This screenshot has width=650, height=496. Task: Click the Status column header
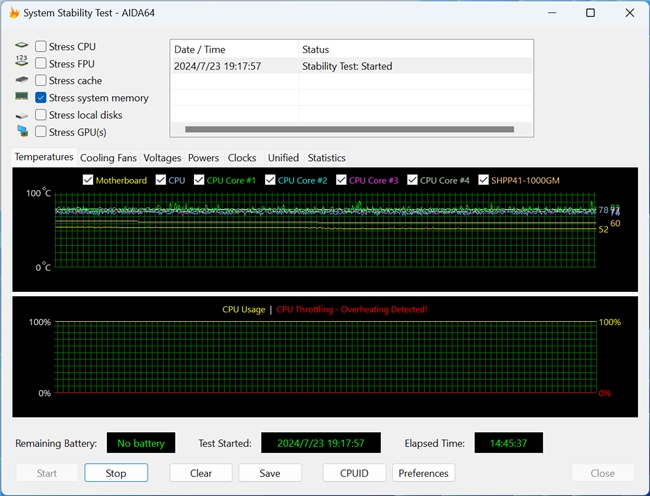point(416,49)
